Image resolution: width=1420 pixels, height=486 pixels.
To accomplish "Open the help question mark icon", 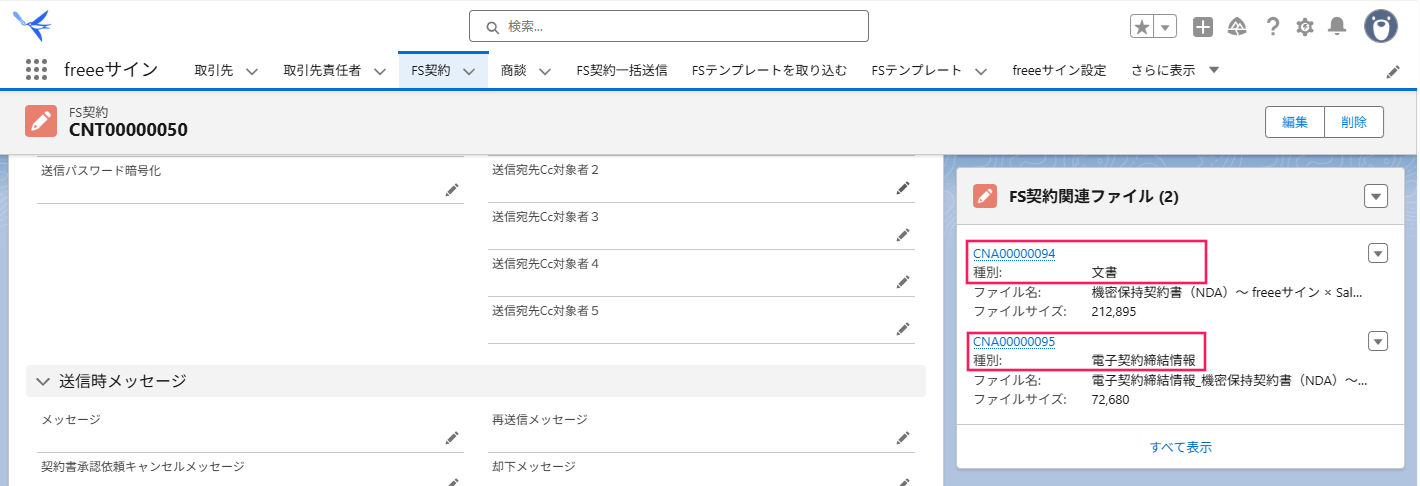I will [1273, 27].
